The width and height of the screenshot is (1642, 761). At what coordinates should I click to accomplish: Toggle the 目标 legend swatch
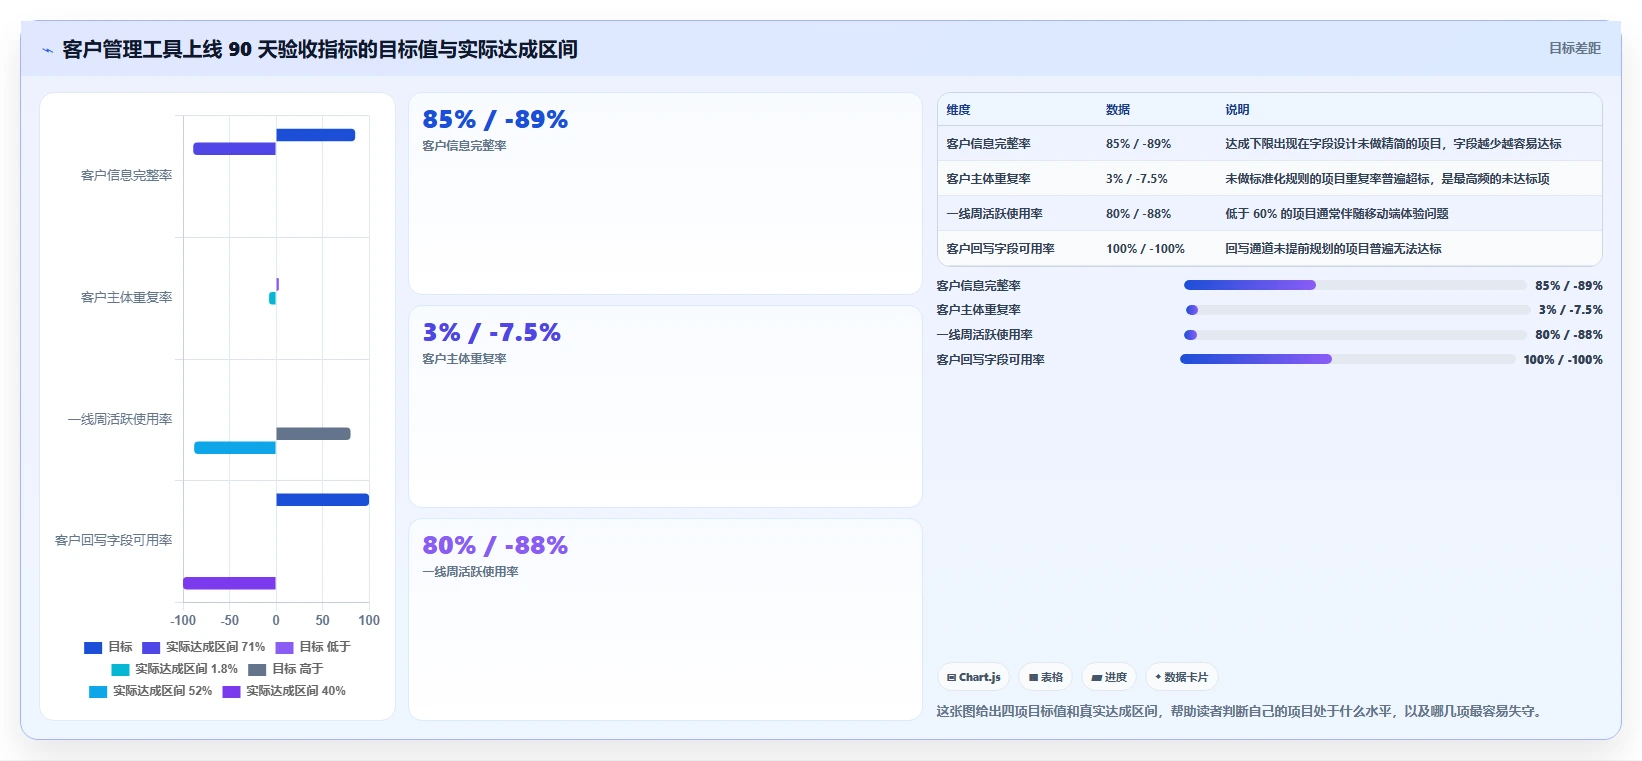coord(93,647)
